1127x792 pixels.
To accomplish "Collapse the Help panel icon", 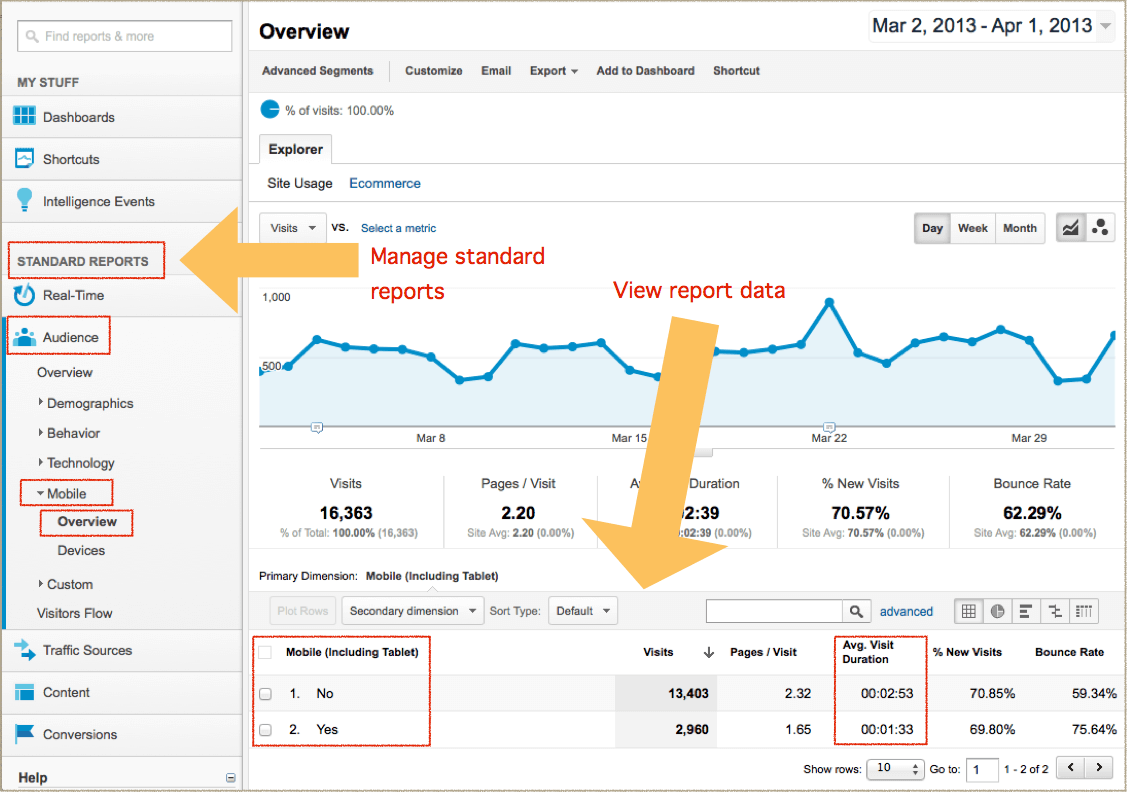I will (231, 778).
